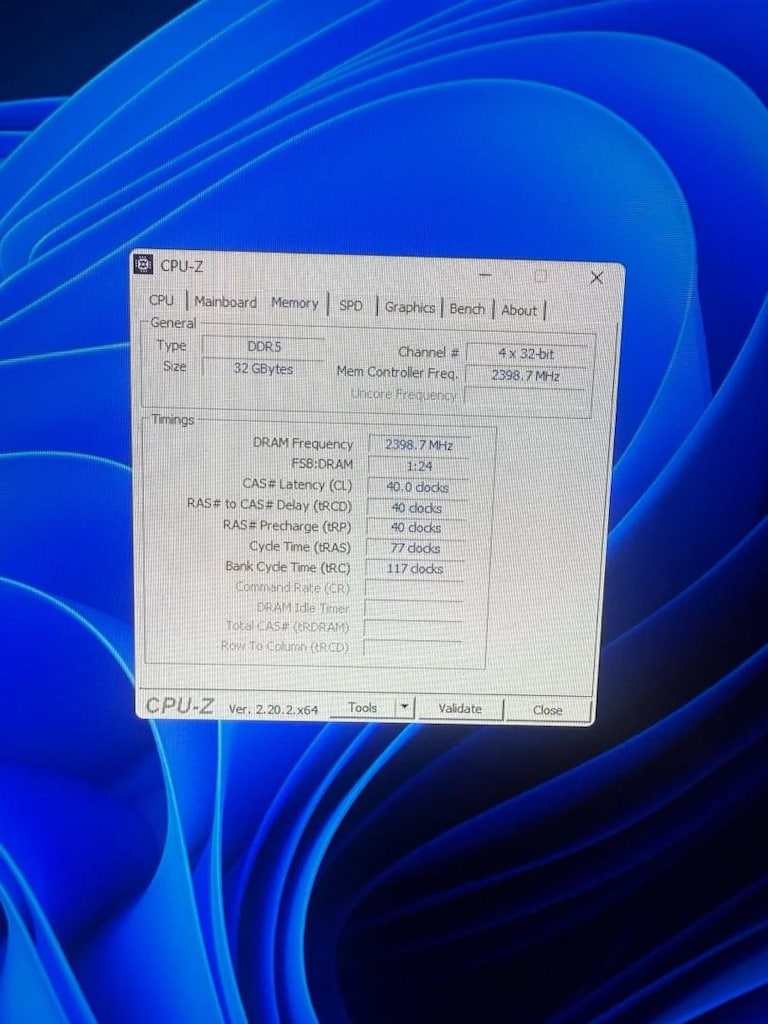
Task: Go to the Bench tab
Action: coord(467,308)
